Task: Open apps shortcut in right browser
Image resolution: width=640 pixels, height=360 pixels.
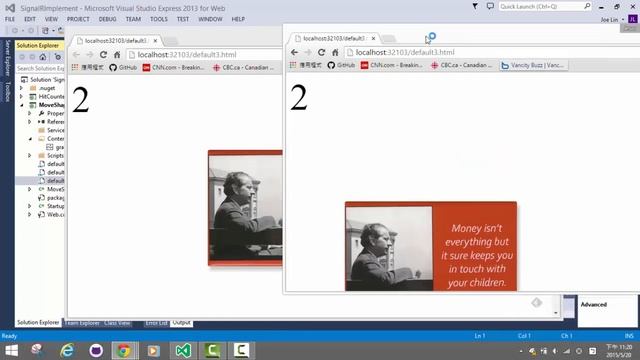Action: click(304, 65)
